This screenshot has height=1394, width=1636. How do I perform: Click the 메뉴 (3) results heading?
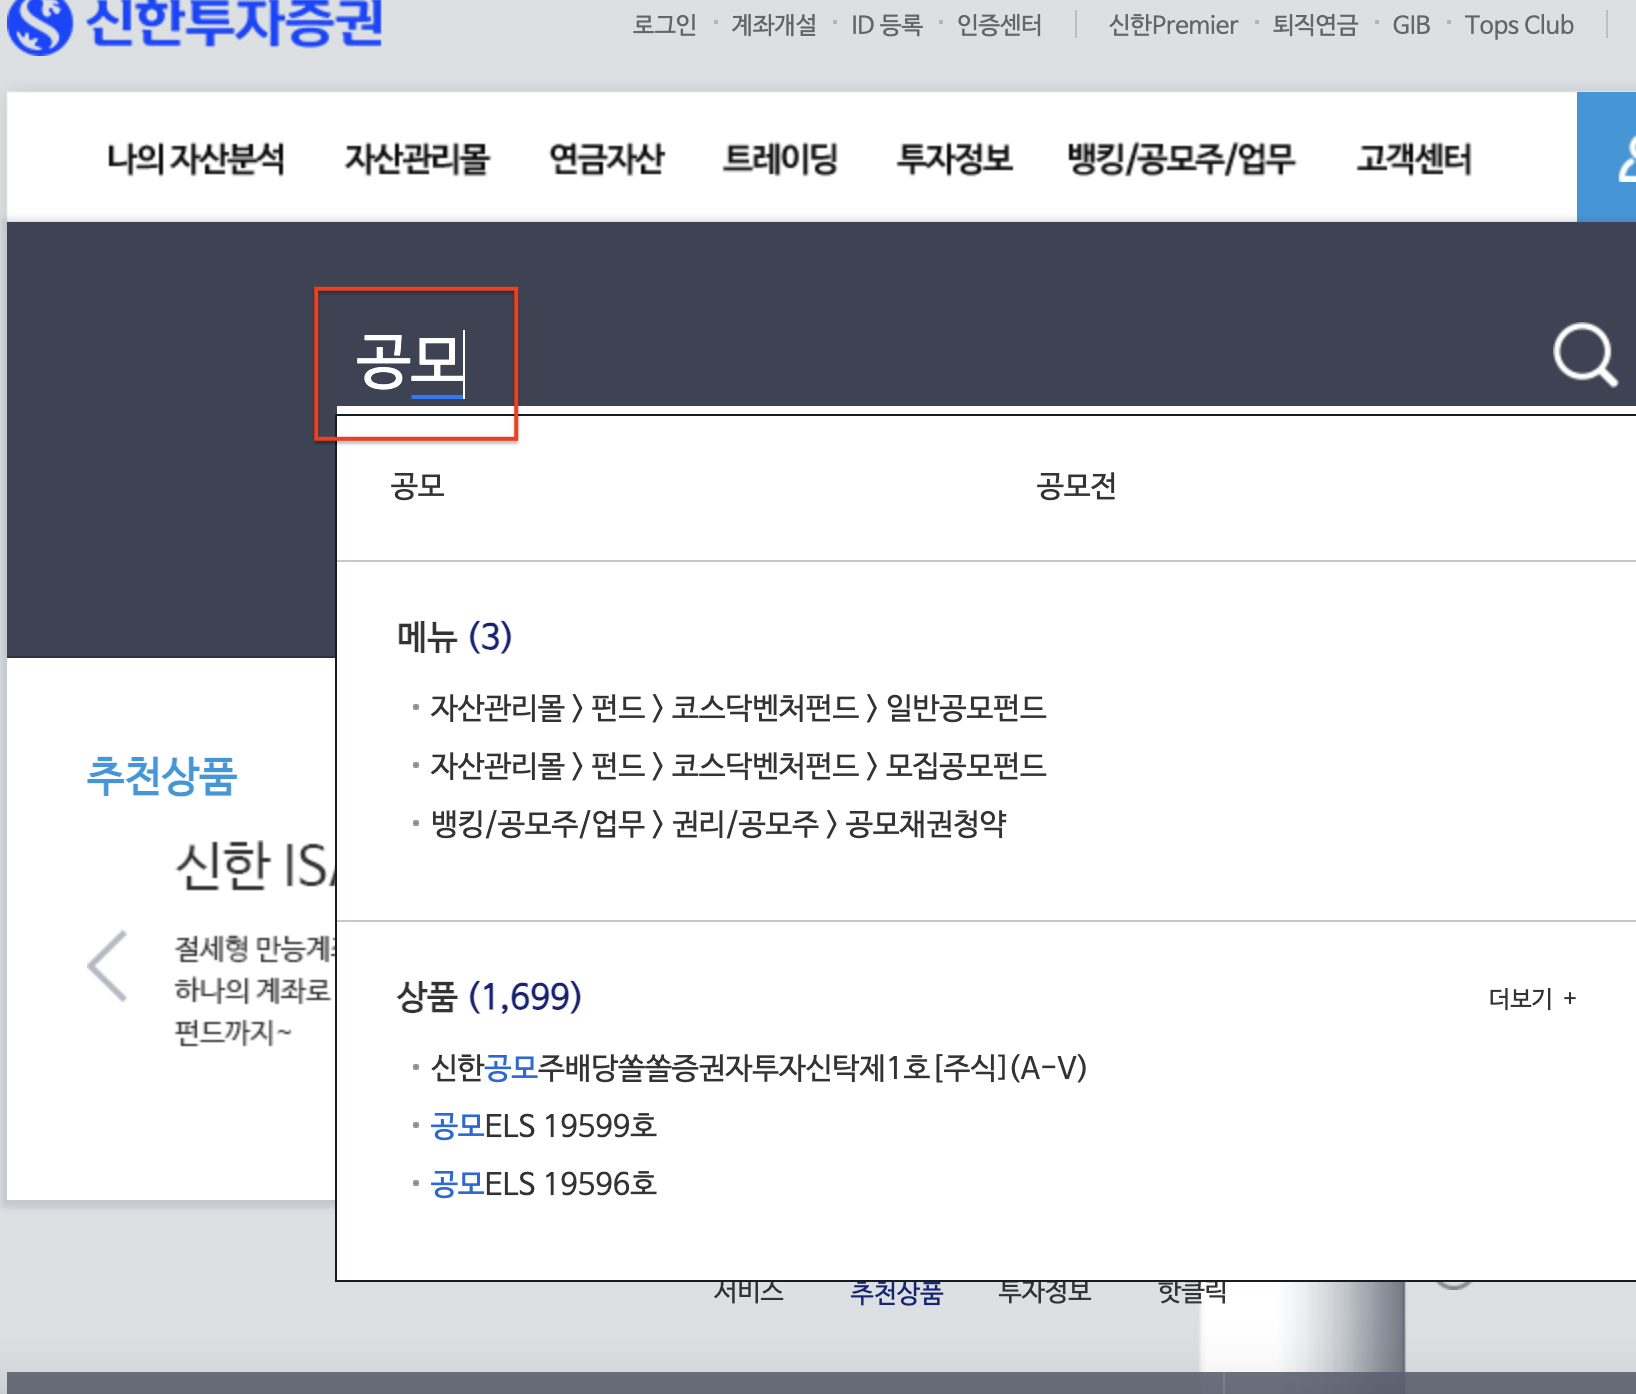pyautogui.click(x=454, y=636)
